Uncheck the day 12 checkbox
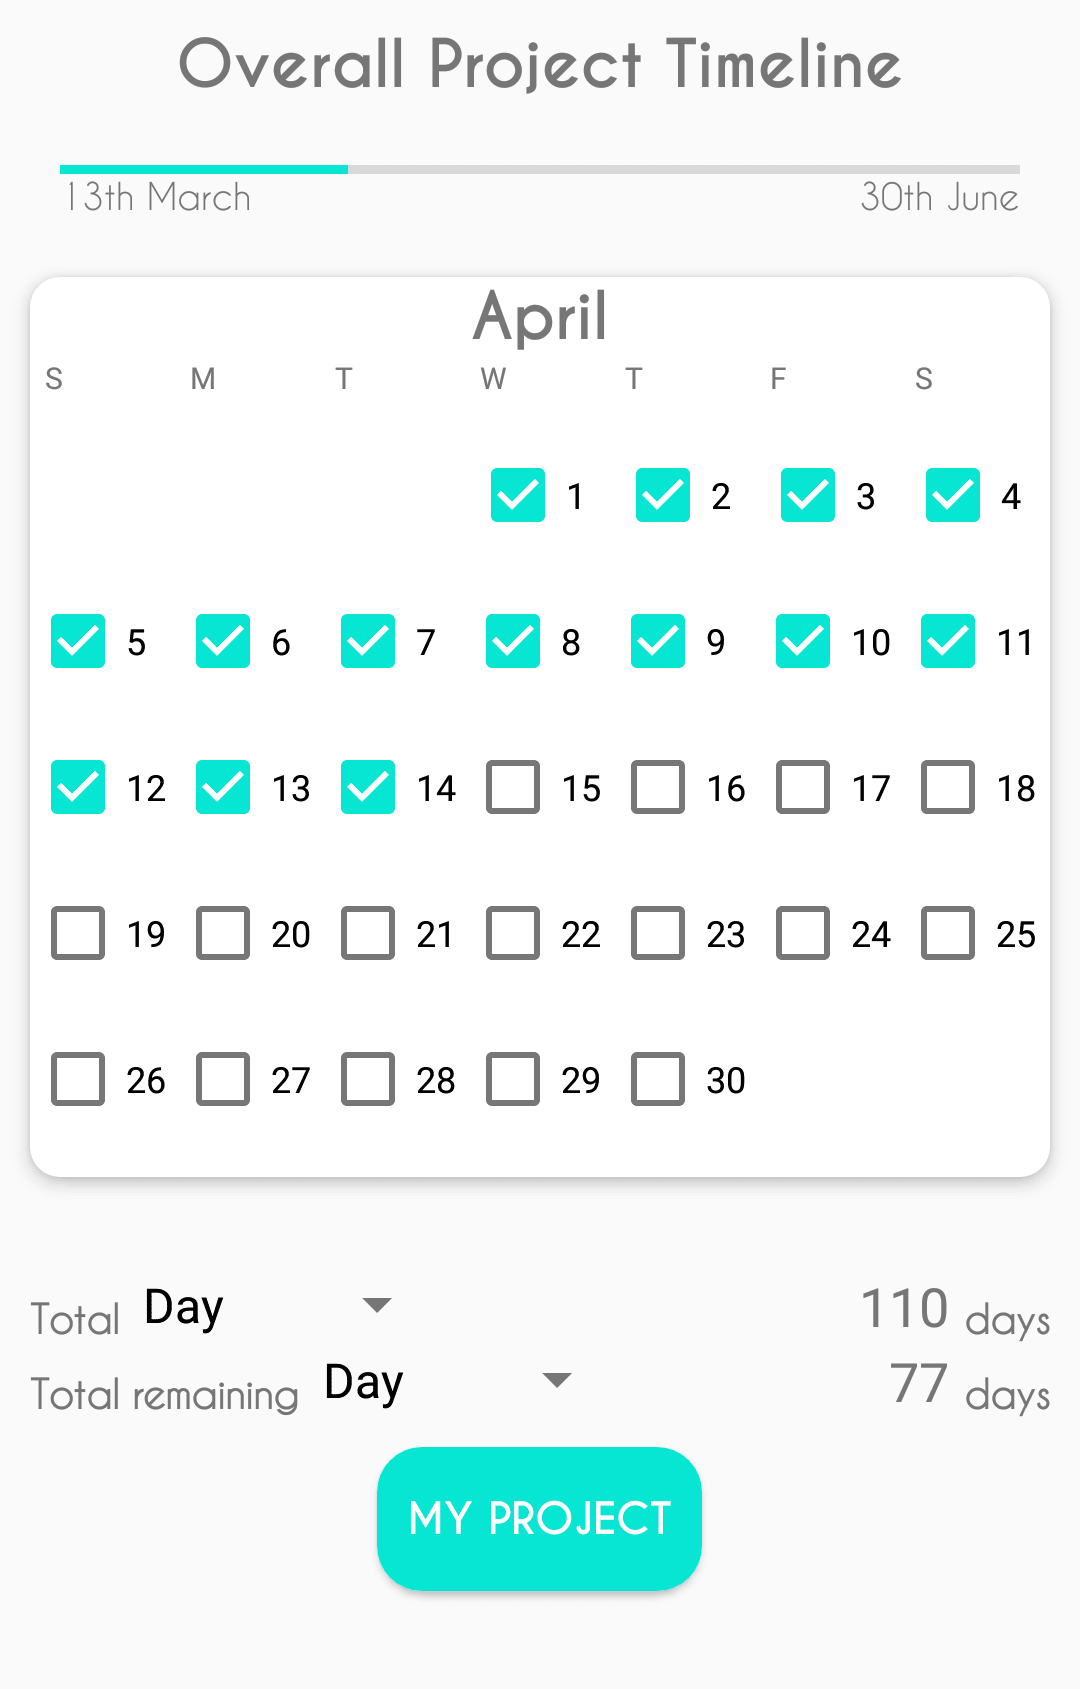This screenshot has width=1080, height=1689. (x=78, y=787)
